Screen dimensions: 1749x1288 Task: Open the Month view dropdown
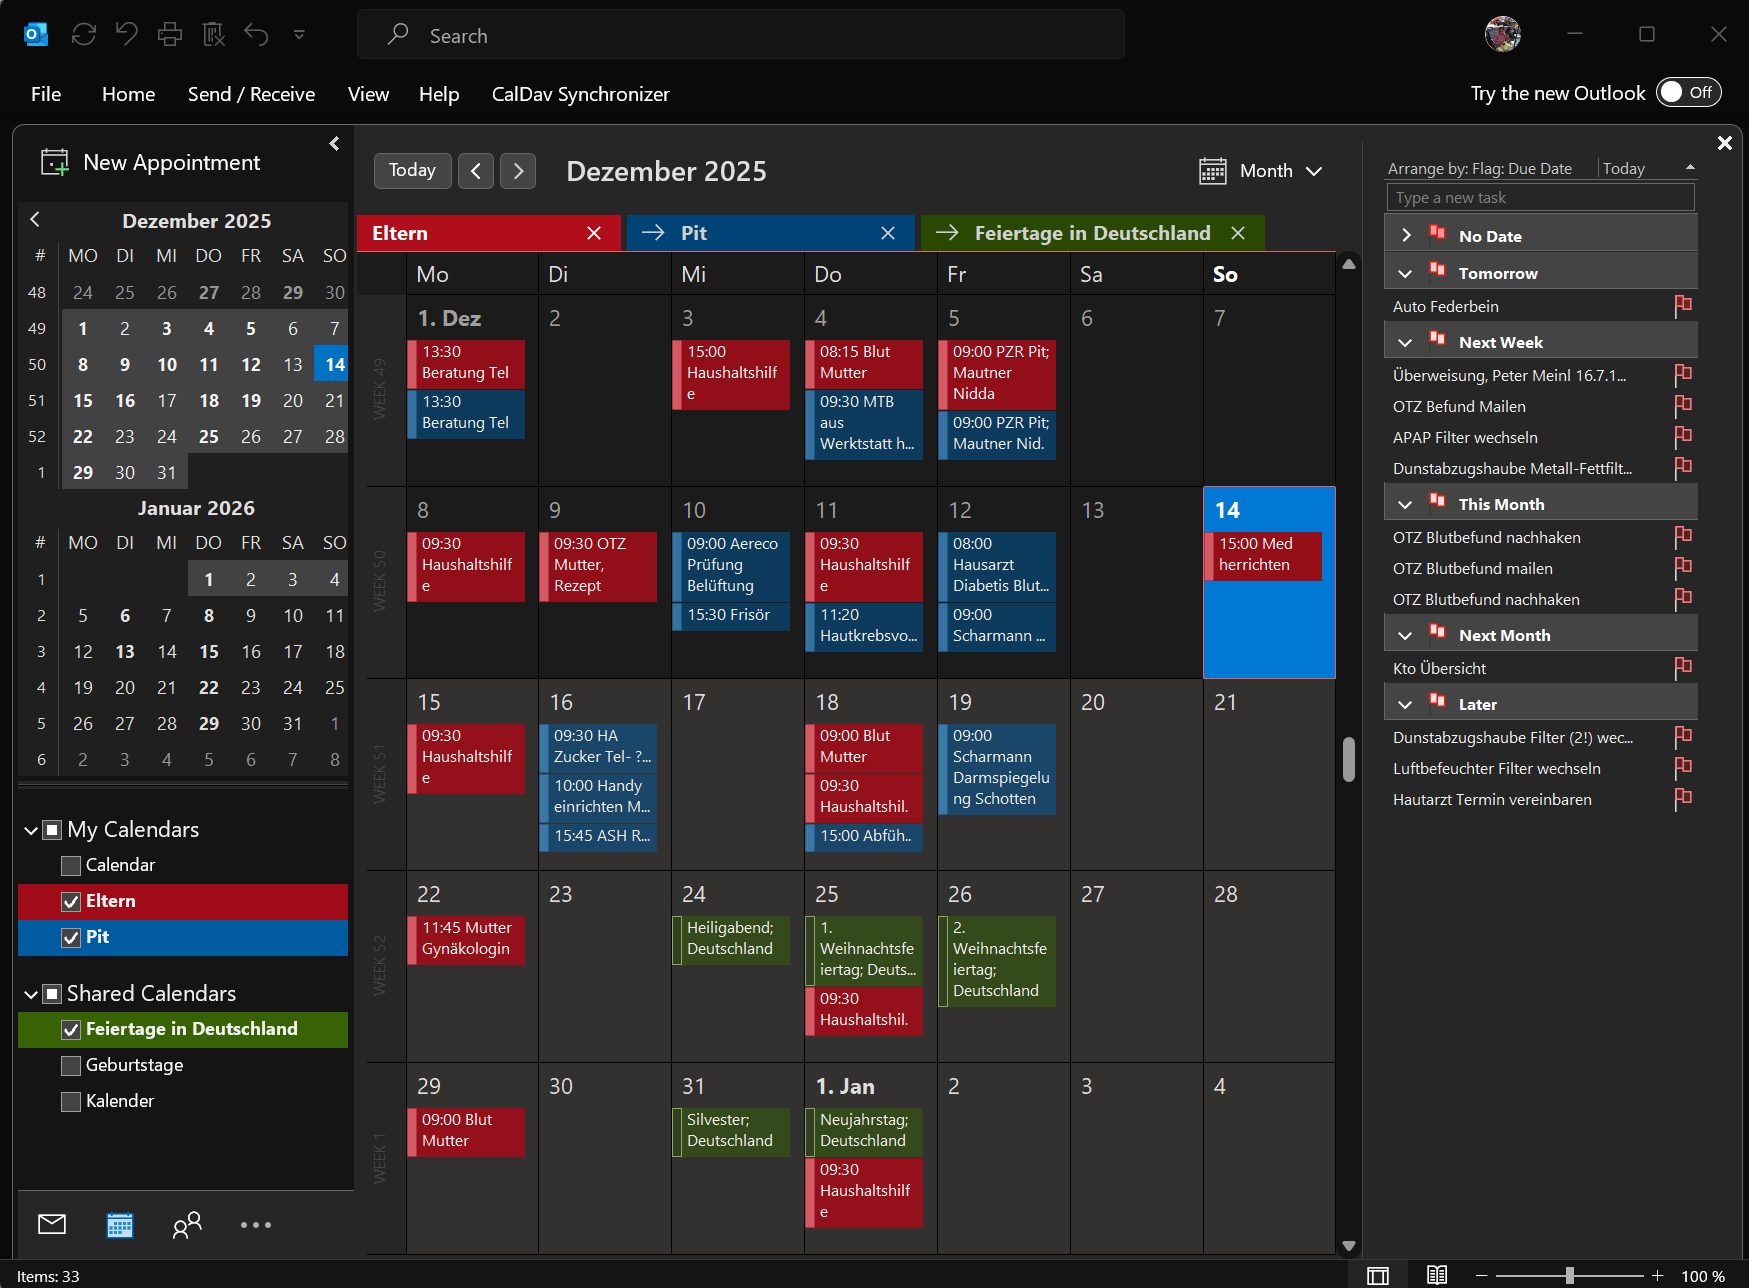[1262, 171]
